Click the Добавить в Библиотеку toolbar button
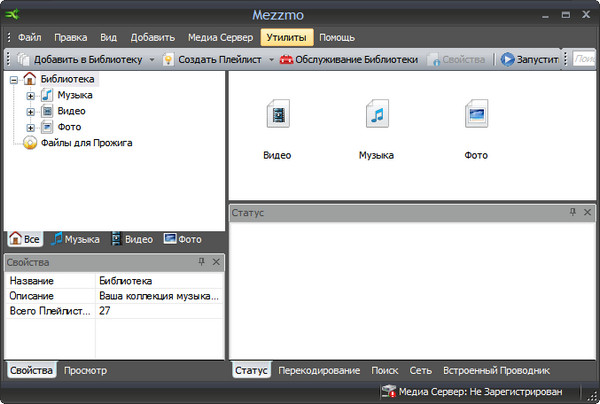The height and width of the screenshot is (404, 600). [79, 60]
